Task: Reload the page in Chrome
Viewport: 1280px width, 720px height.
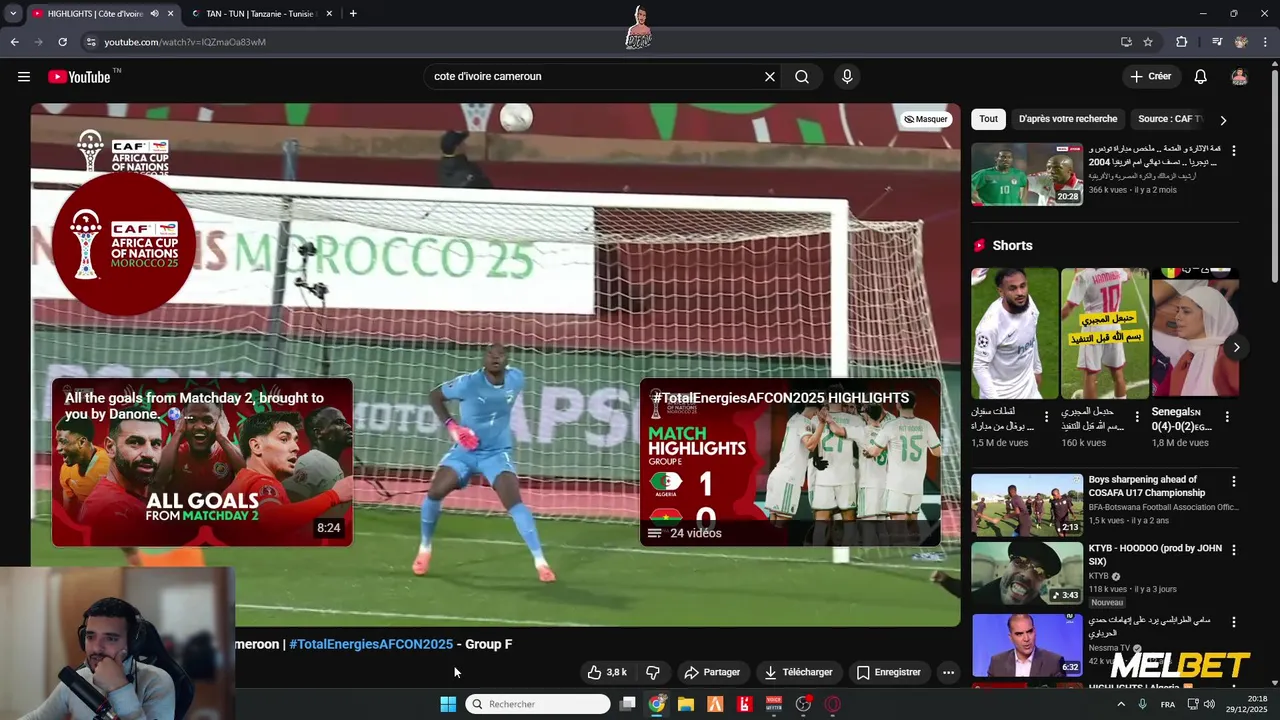Action: coord(62,42)
